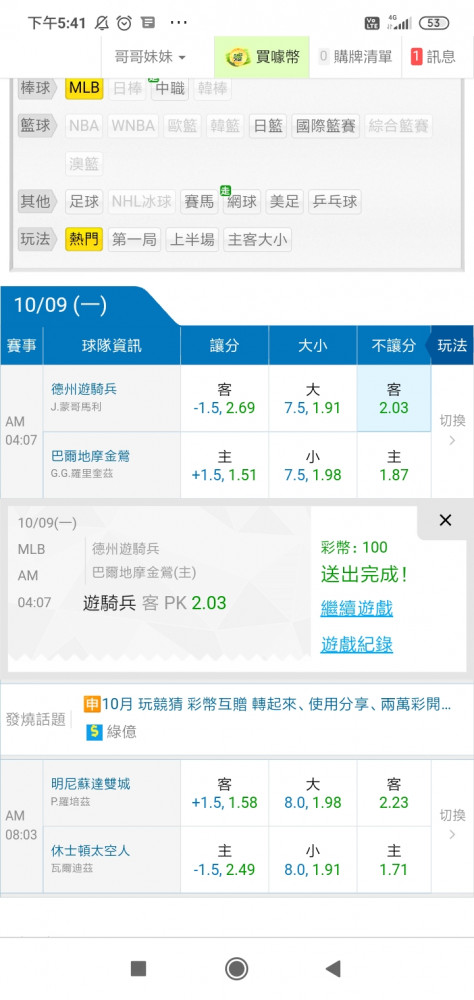Viewport: 474px width, 1000px height.
Task: Open the 10/09 (一) date tab
Action: click(x=61, y=305)
